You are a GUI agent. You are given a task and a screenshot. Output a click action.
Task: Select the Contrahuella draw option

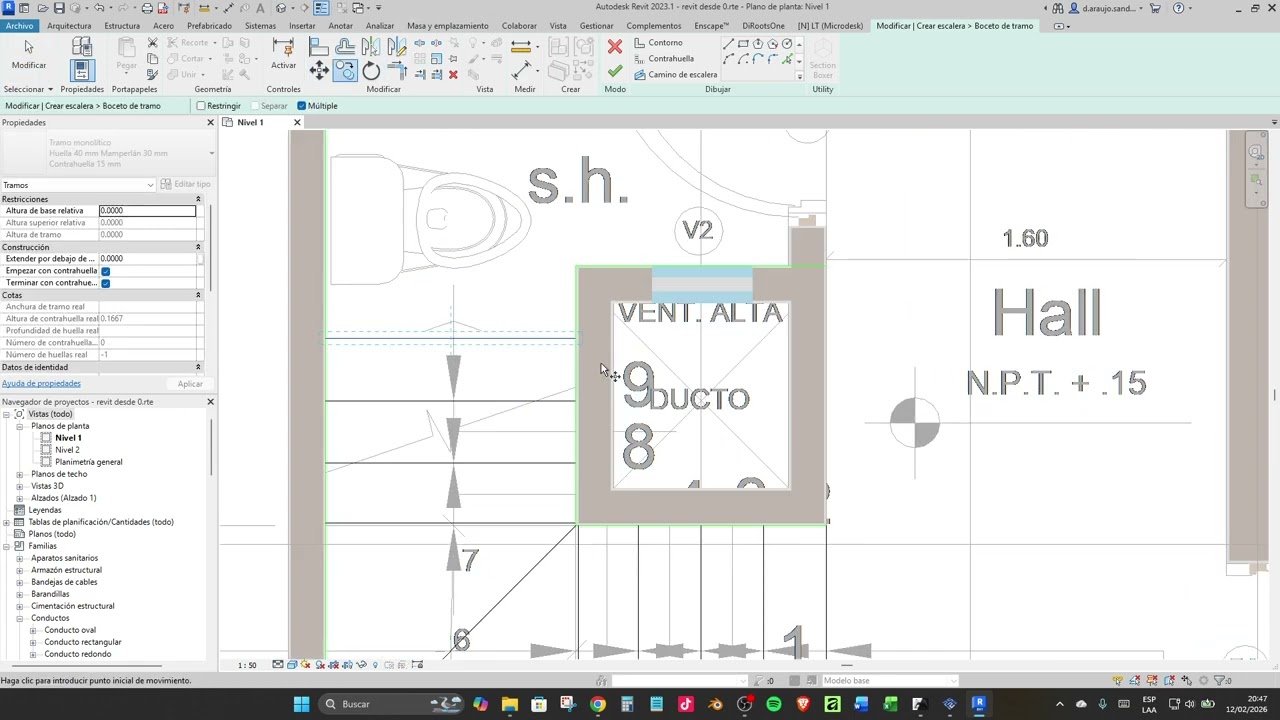click(663, 59)
